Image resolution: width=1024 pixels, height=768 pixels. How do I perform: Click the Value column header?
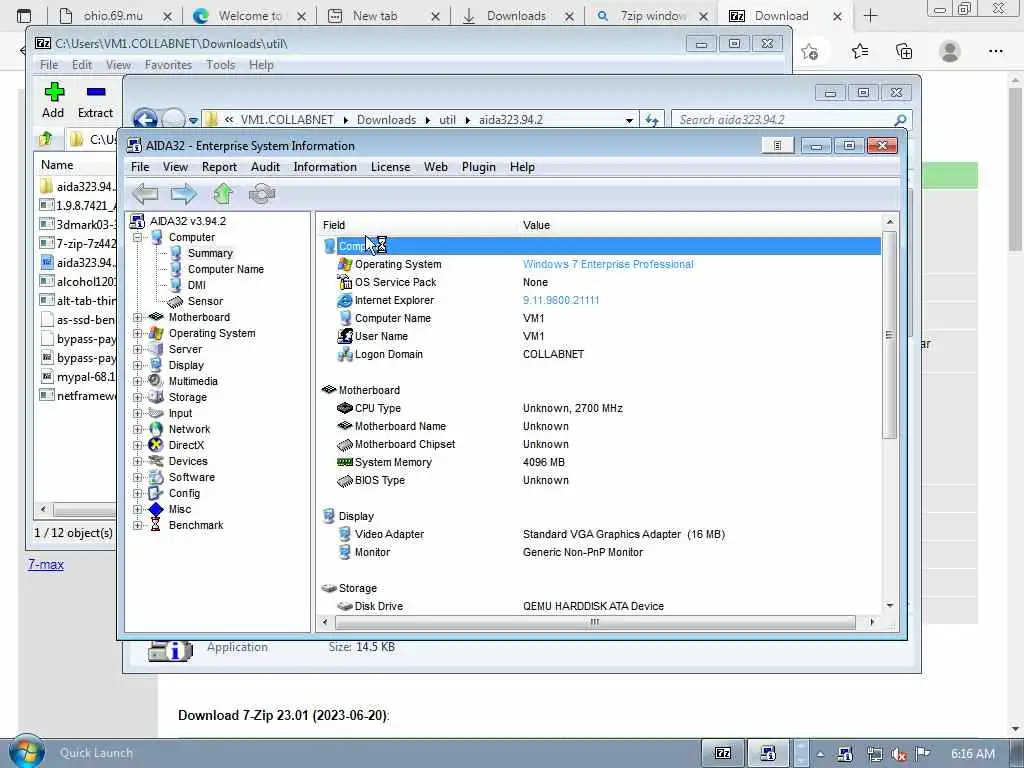(x=536, y=225)
